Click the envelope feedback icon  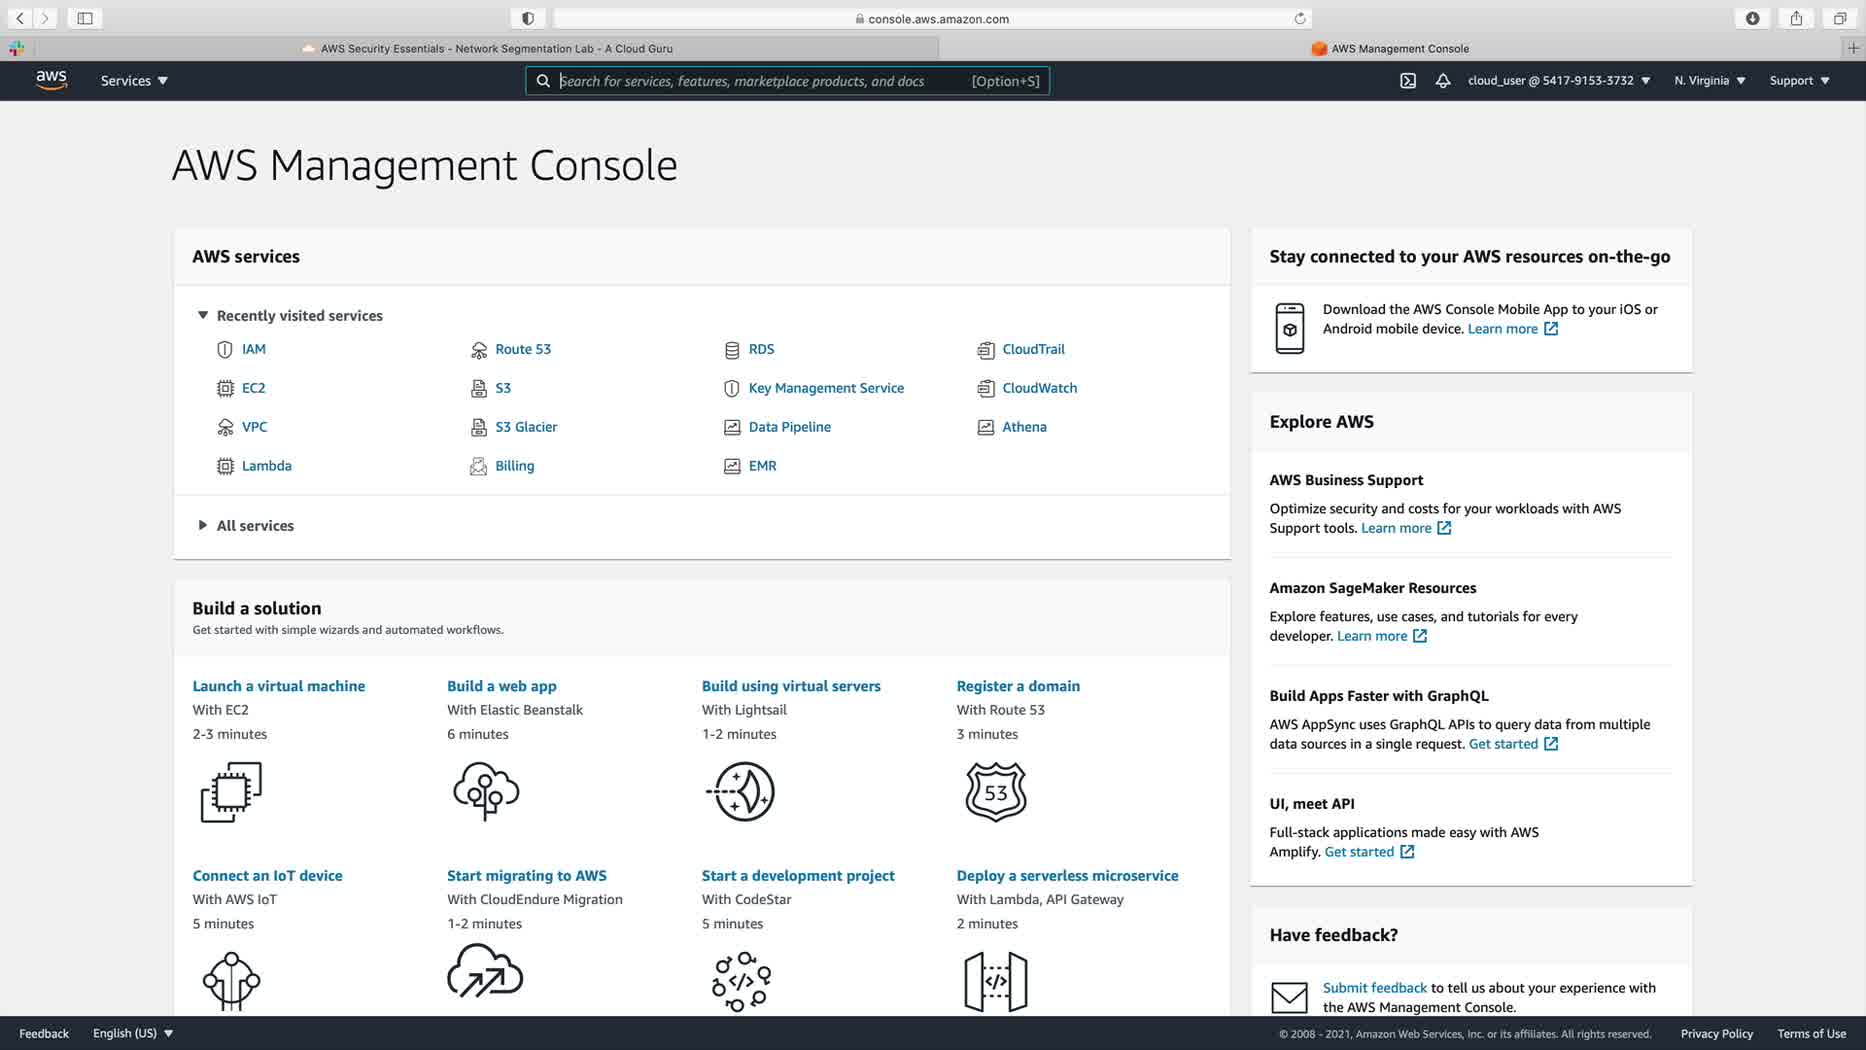(x=1289, y=997)
